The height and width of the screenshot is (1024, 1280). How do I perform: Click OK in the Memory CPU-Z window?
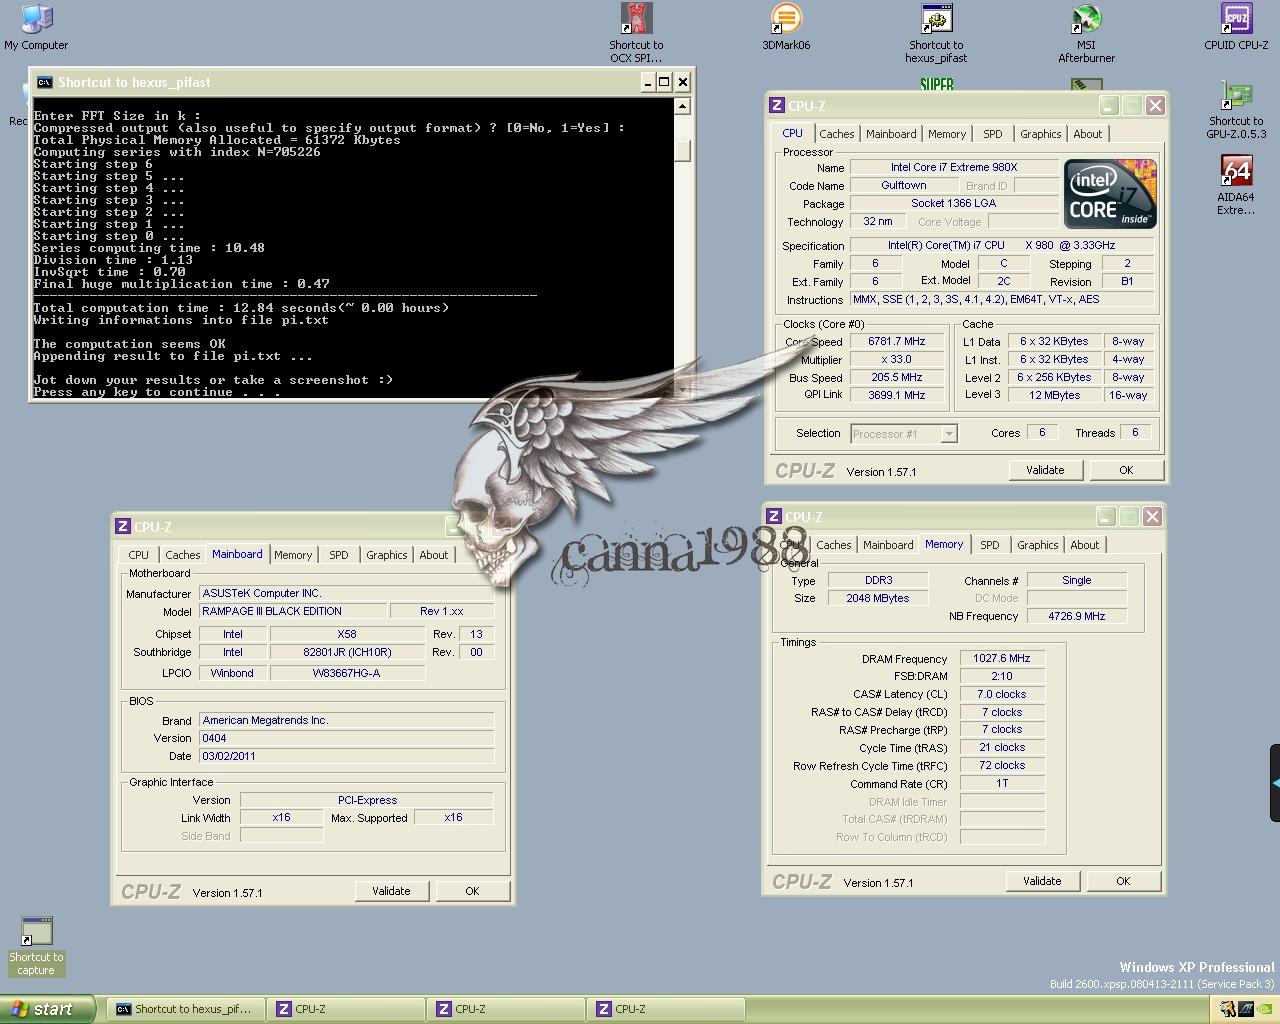pos(1123,881)
